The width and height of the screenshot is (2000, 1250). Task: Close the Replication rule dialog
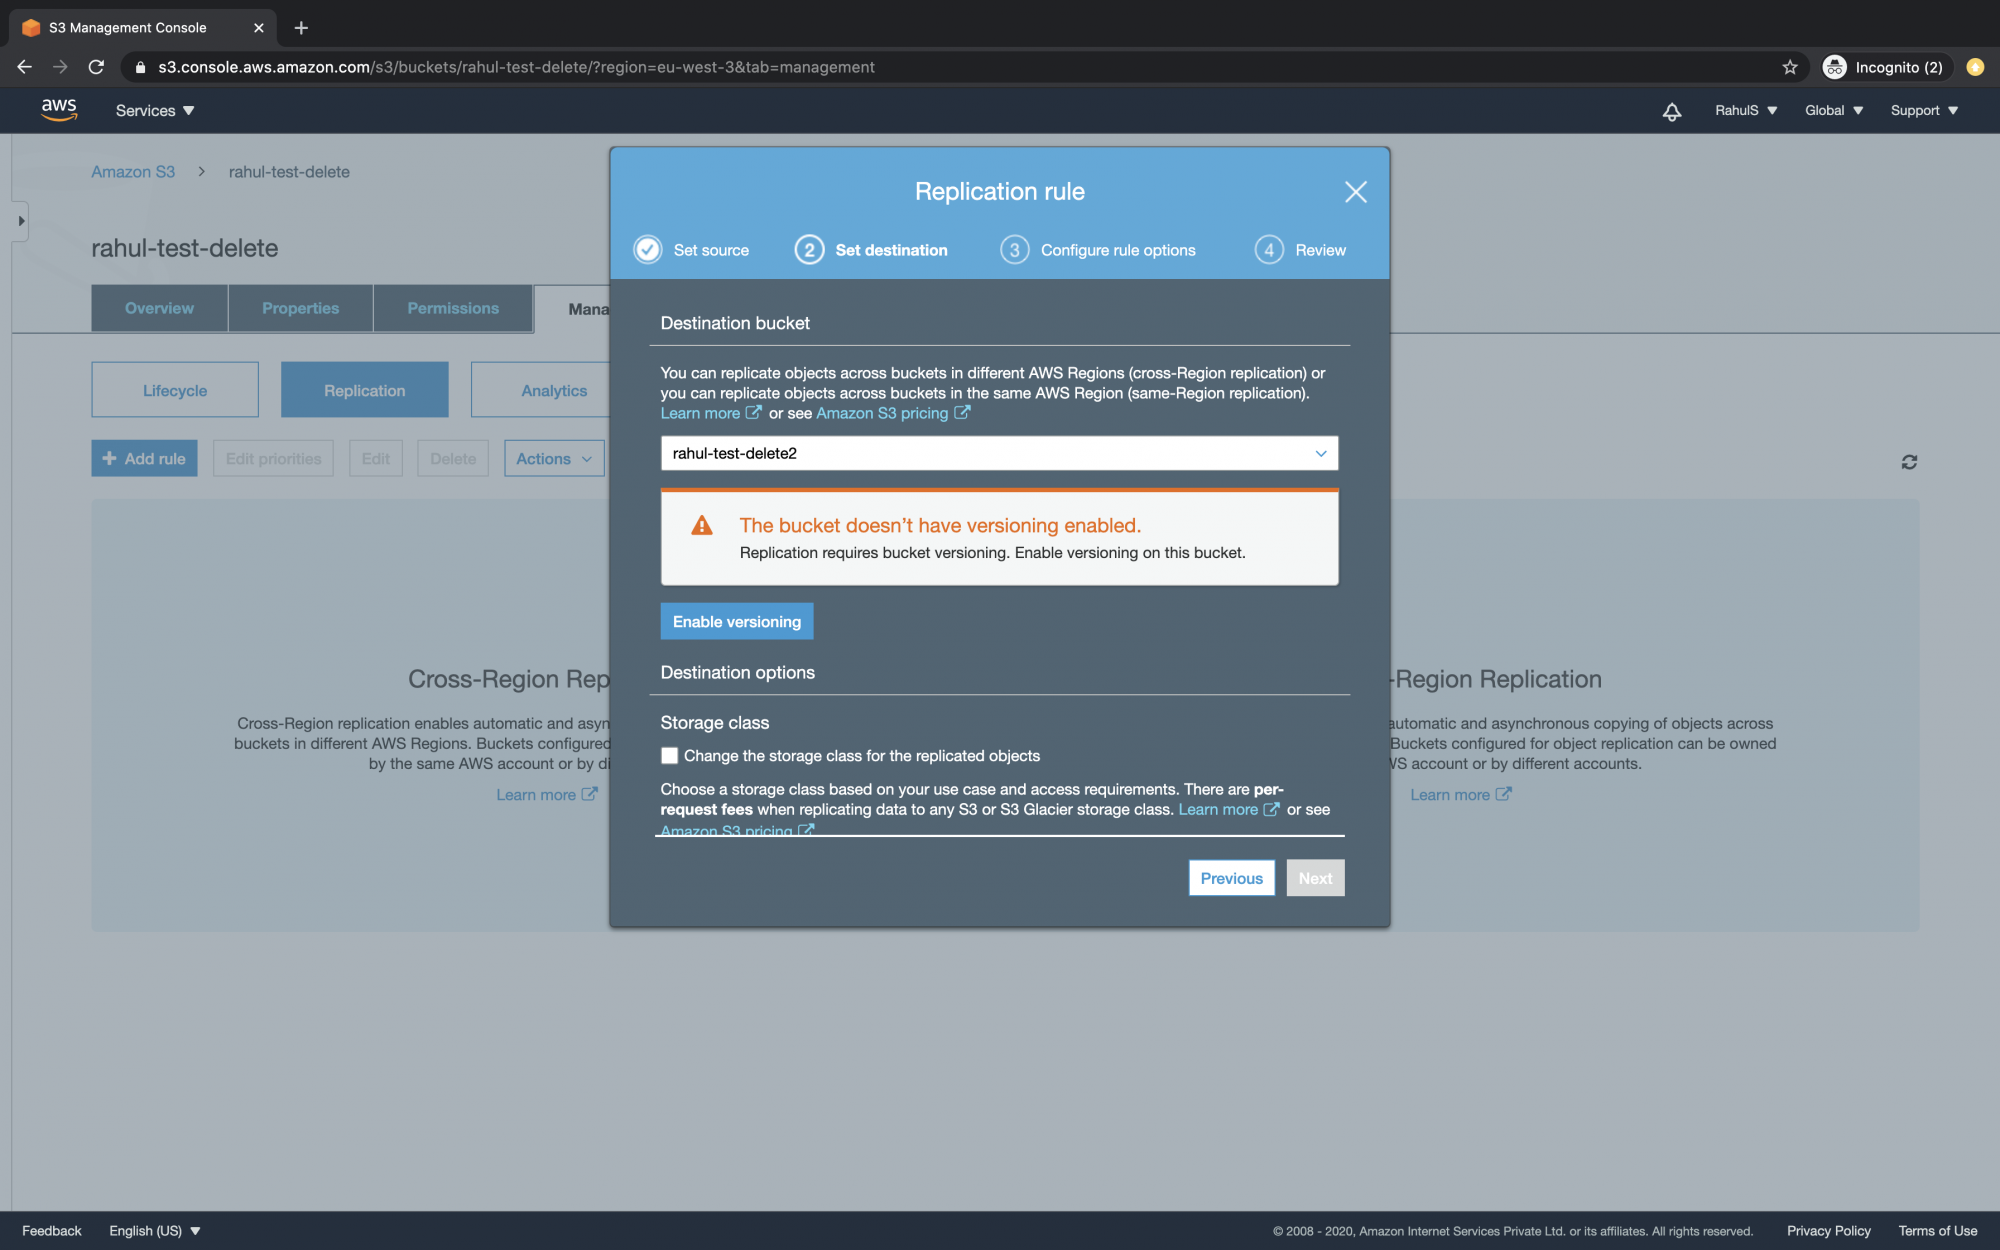click(x=1355, y=192)
